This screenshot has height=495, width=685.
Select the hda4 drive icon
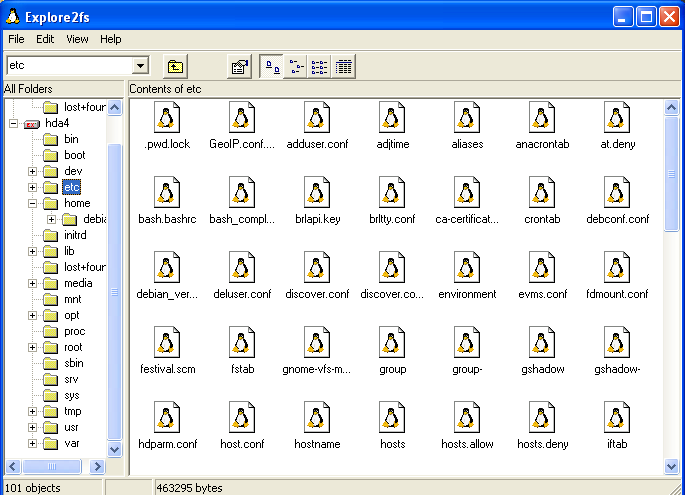pos(31,125)
